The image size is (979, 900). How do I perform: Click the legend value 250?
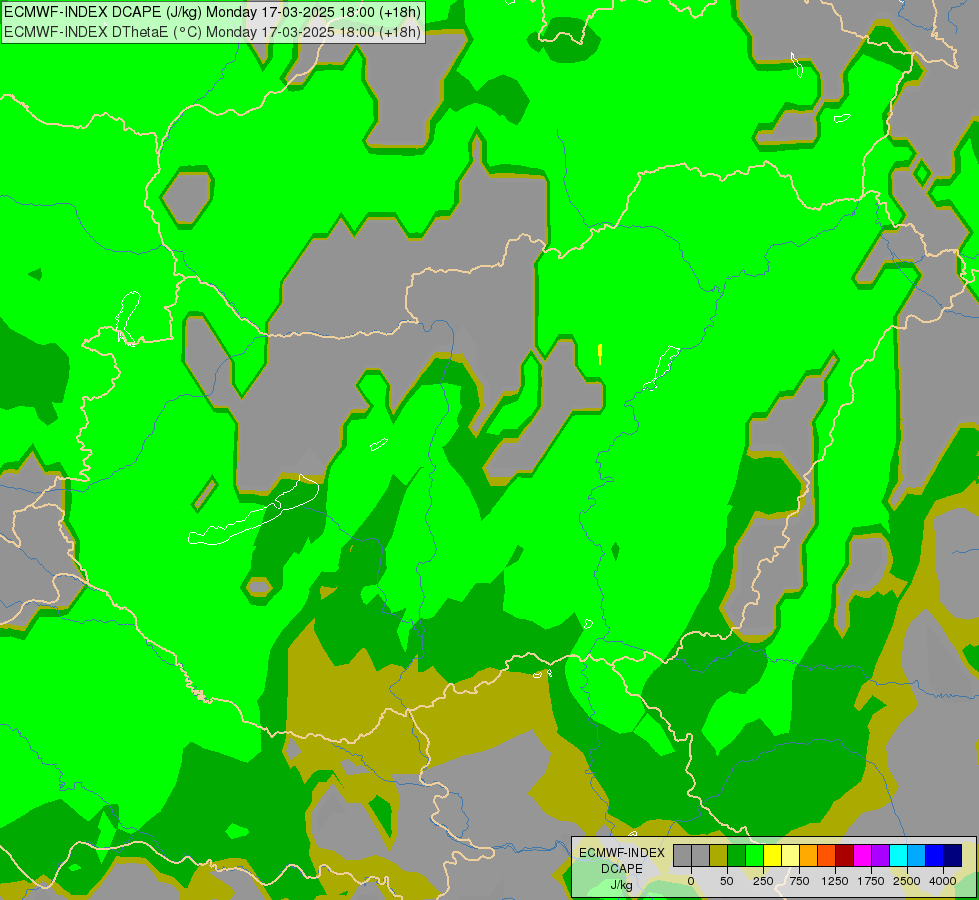click(x=763, y=881)
